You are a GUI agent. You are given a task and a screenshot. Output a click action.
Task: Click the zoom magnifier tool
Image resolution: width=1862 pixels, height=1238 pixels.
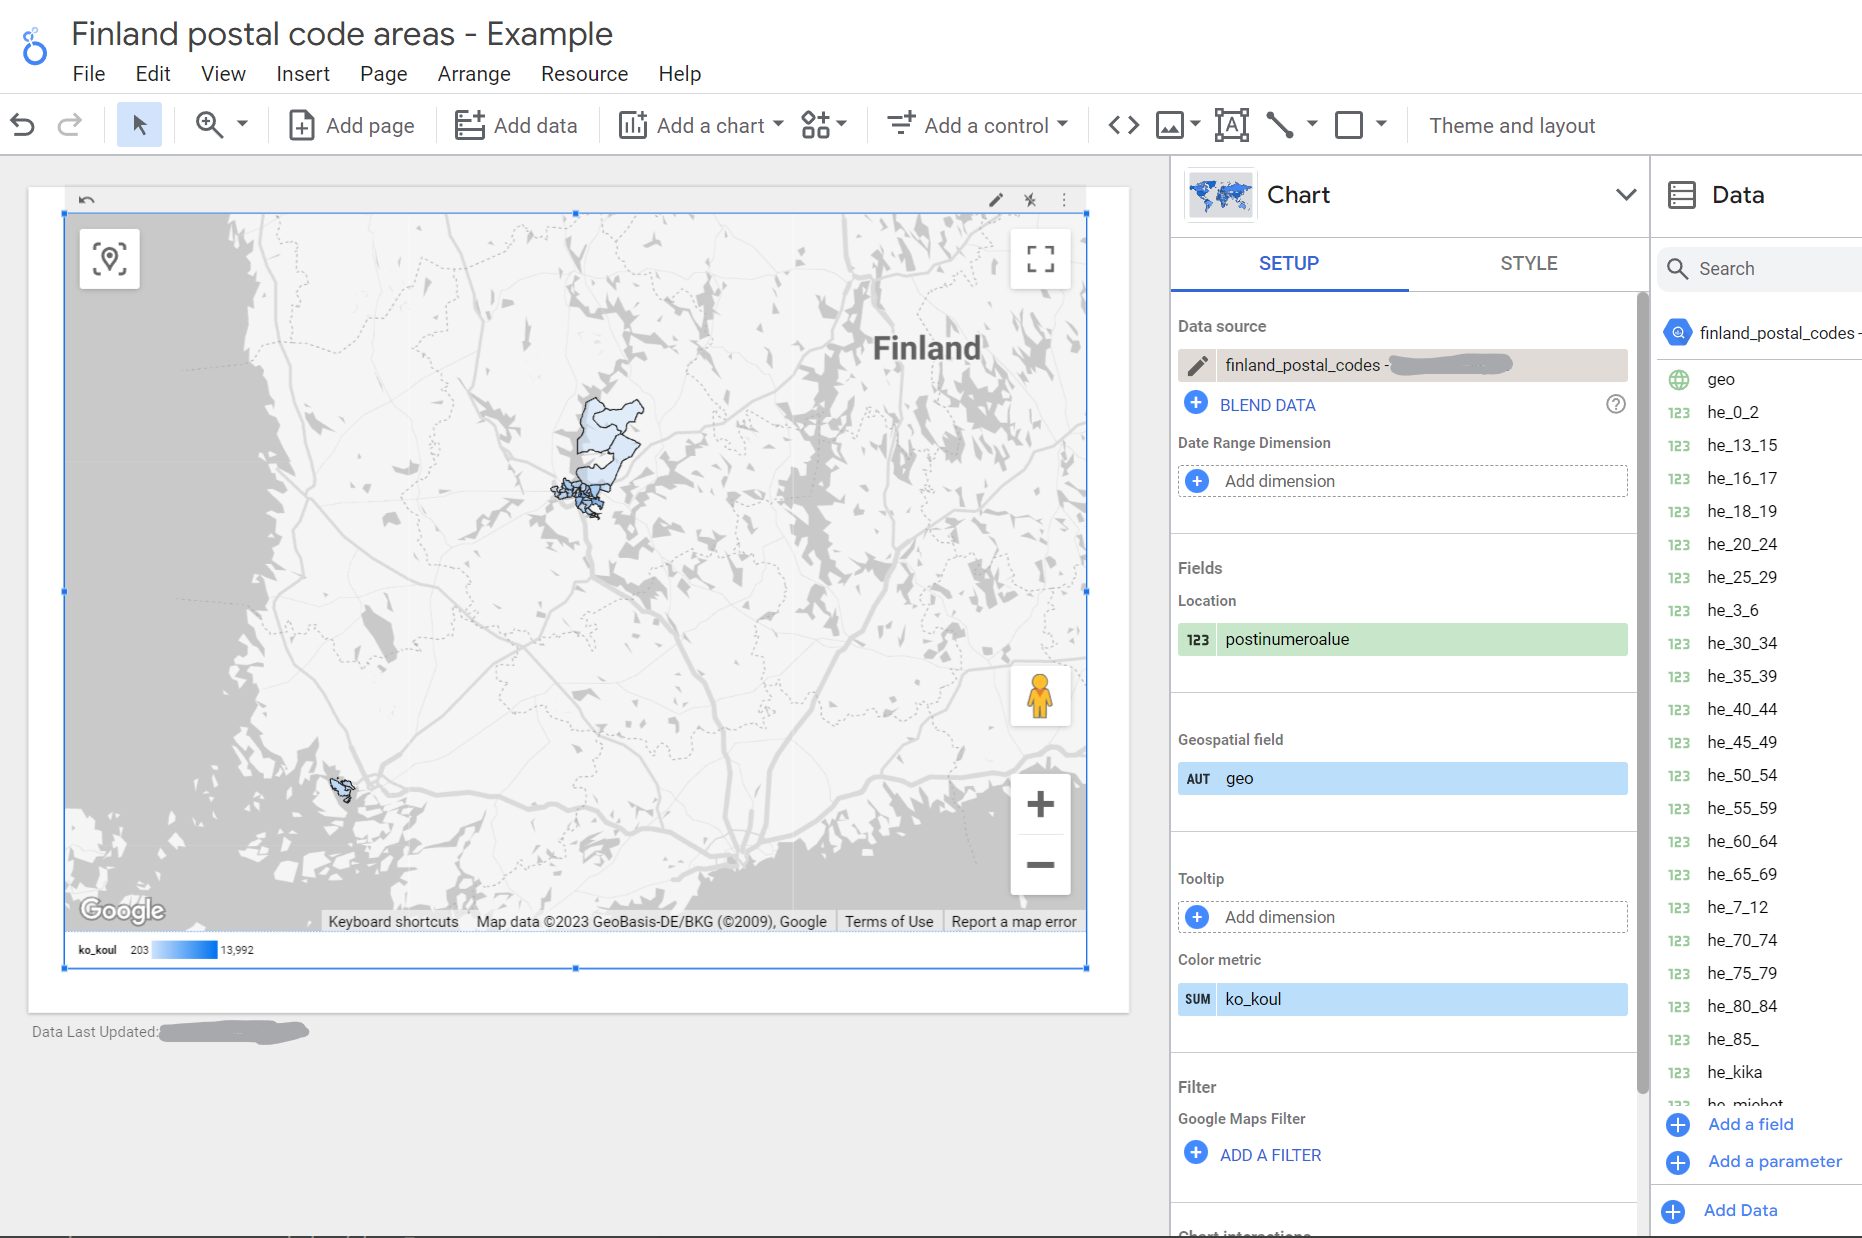[209, 125]
